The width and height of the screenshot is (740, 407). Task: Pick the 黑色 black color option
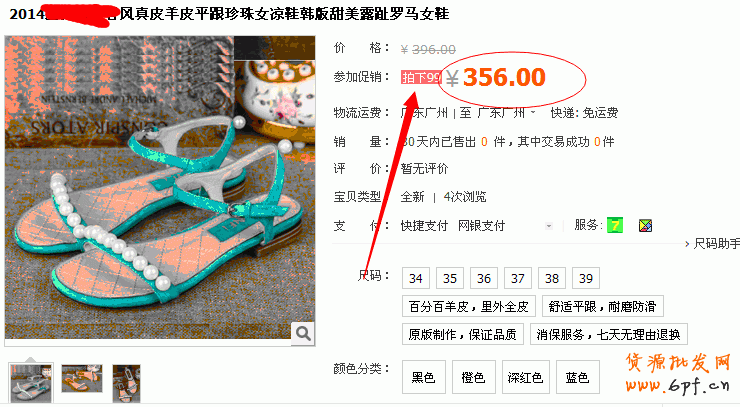tap(423, 377)
